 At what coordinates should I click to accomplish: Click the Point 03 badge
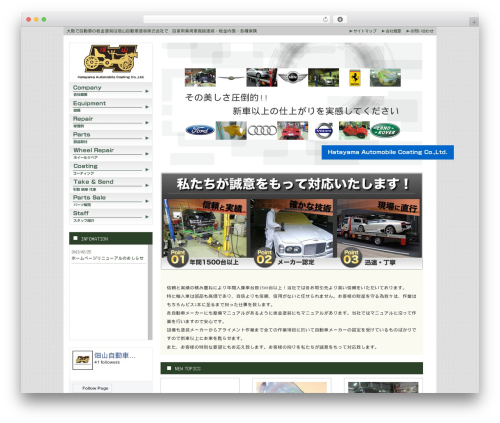(351, 258)
